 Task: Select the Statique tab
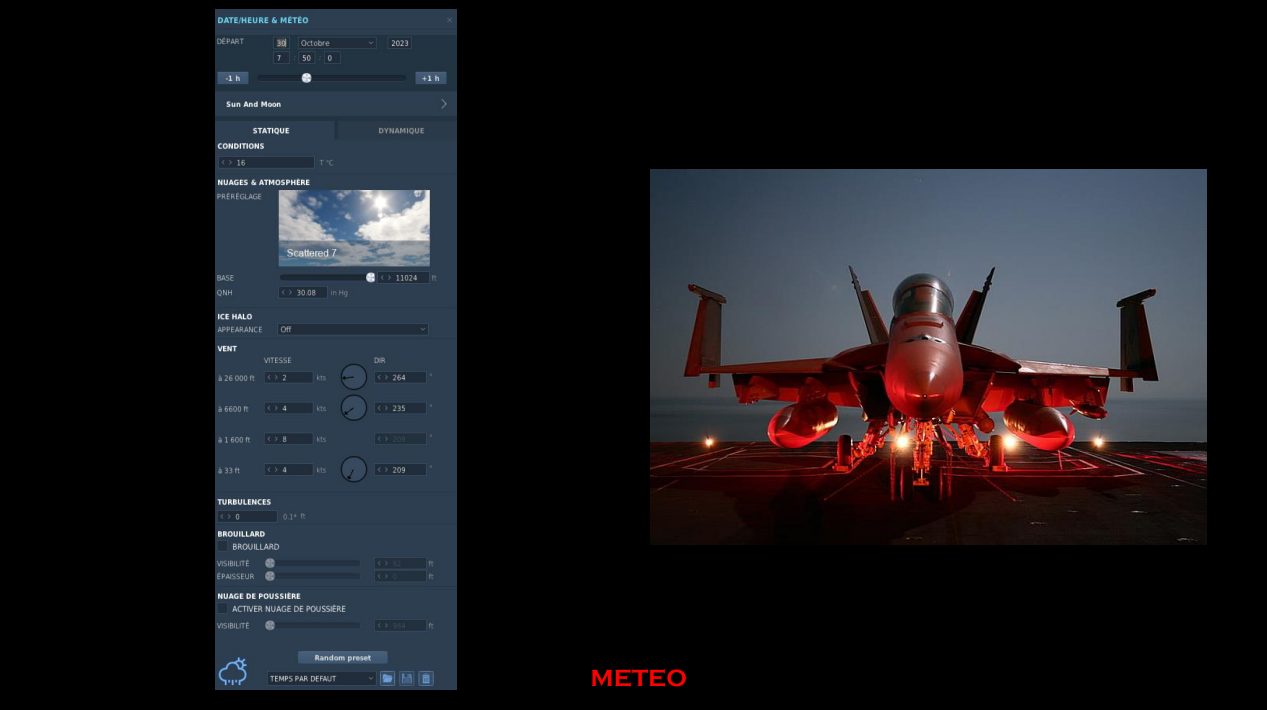[x=271, y=131]
